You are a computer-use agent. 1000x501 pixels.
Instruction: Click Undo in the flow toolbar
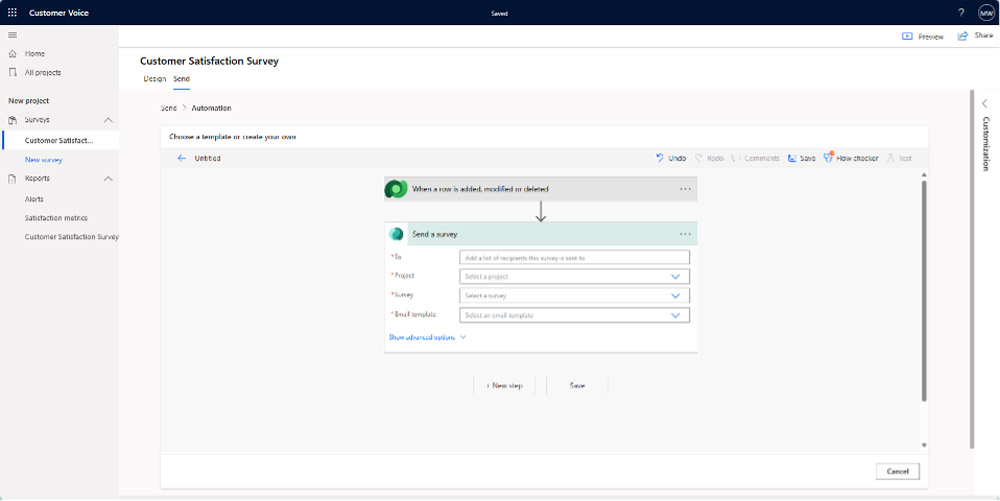tap(671, 158)
